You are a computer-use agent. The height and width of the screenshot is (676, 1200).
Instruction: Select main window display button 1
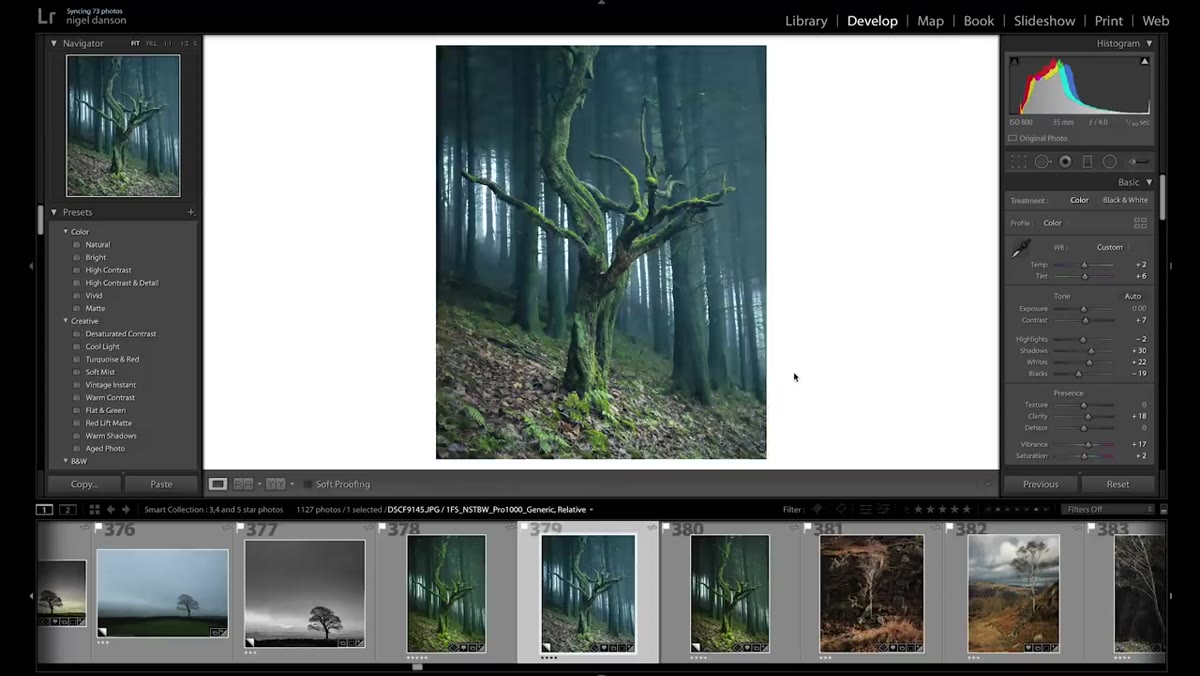click(x=44, y=509)
